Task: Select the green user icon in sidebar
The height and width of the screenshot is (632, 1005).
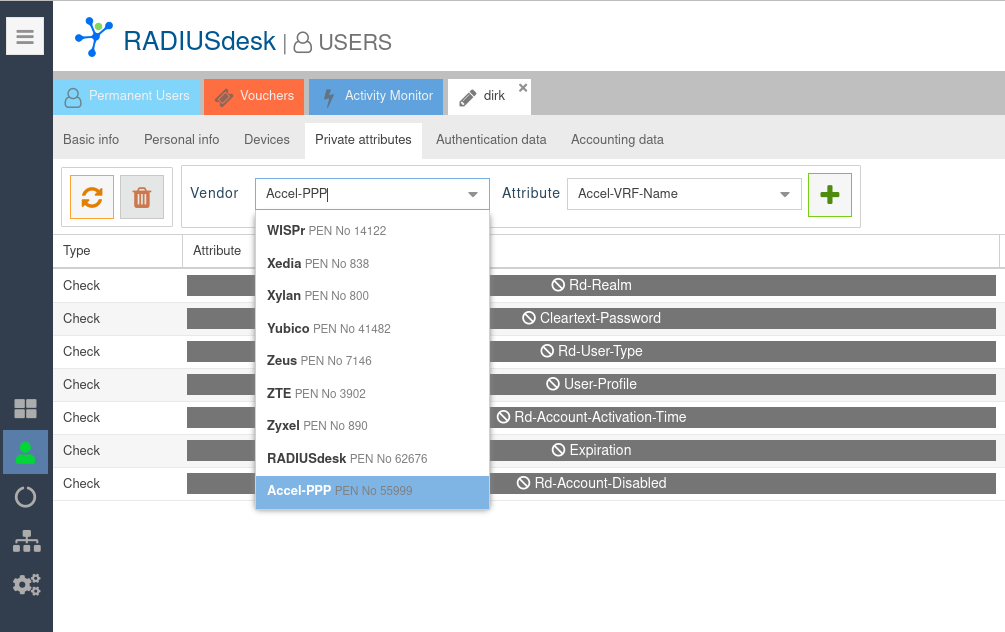Action: pos(25,452)
